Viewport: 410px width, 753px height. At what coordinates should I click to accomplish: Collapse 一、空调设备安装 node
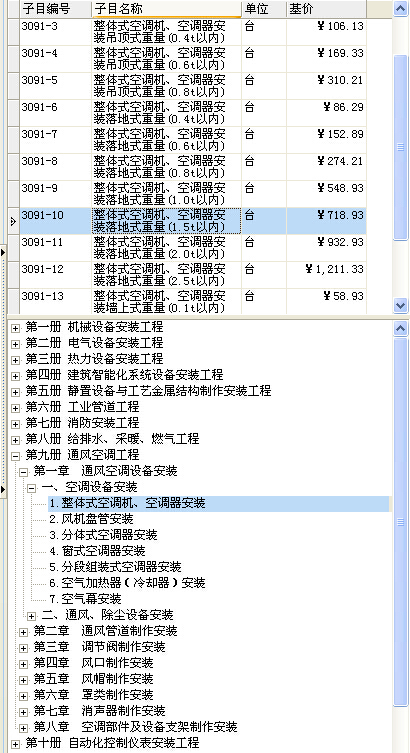pyautogui.click(x=32, y=488)
